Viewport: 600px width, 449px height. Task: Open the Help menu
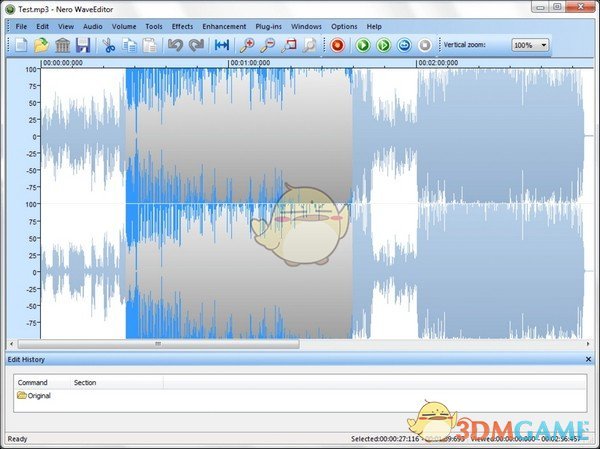tap(374, 26)
